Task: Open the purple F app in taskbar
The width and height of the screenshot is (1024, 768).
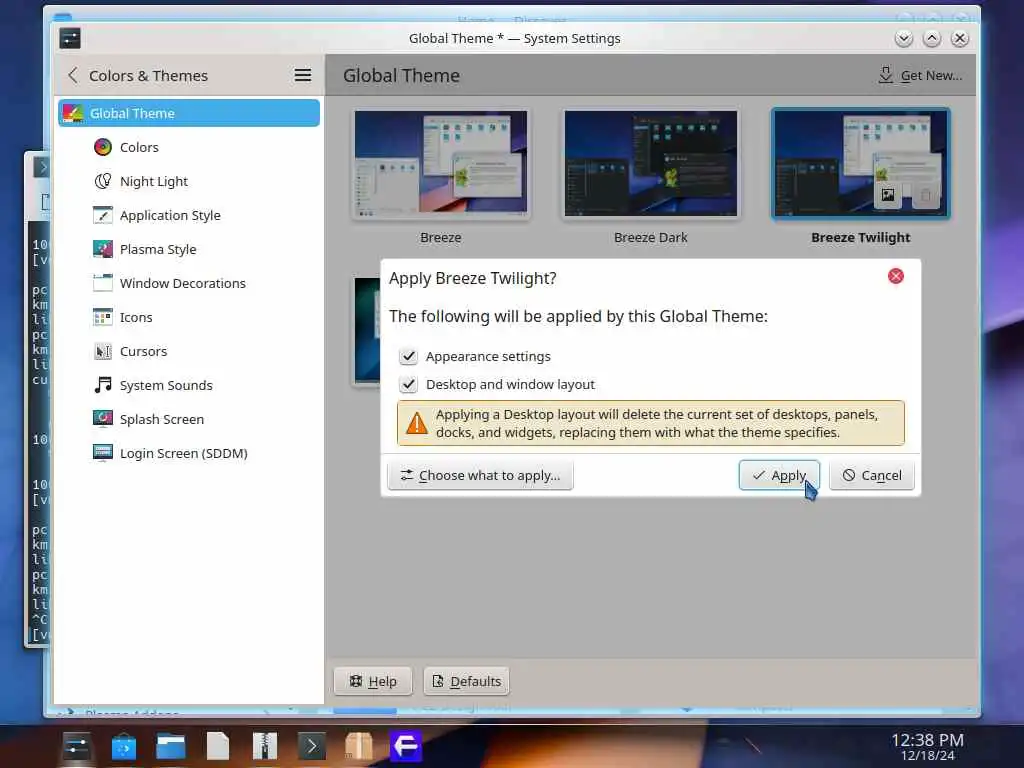Action: [x=406, y=746]
